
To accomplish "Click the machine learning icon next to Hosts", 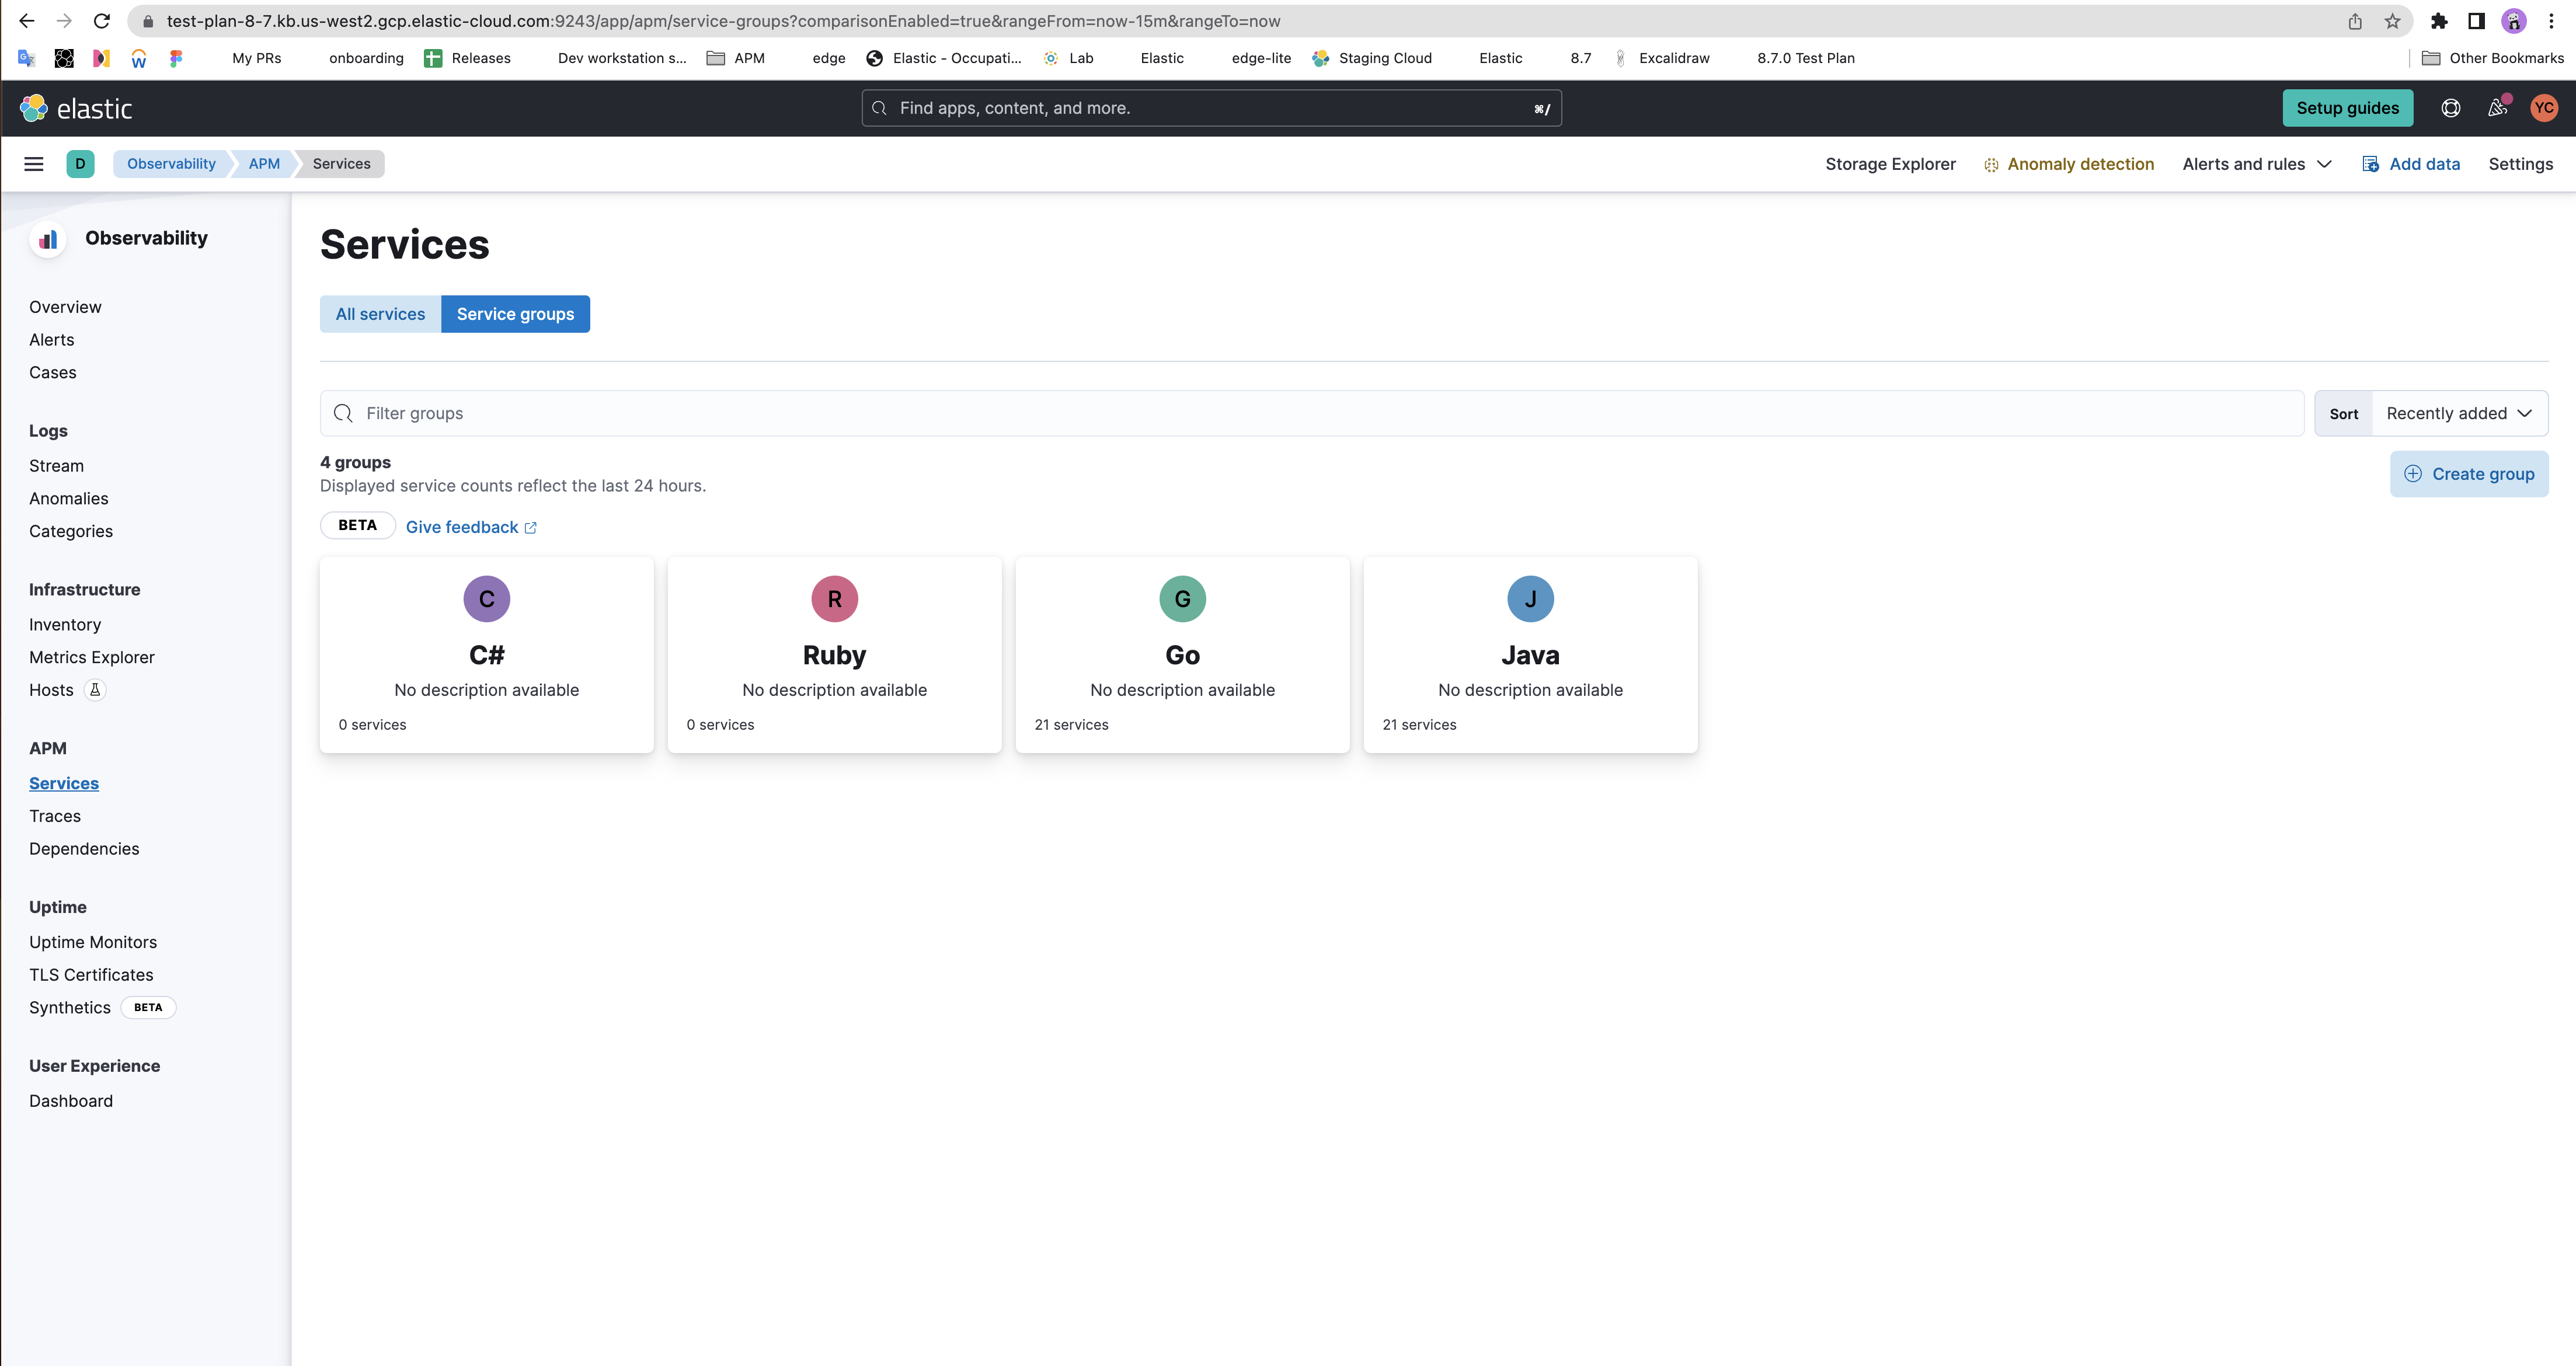I will pos(94,689).
